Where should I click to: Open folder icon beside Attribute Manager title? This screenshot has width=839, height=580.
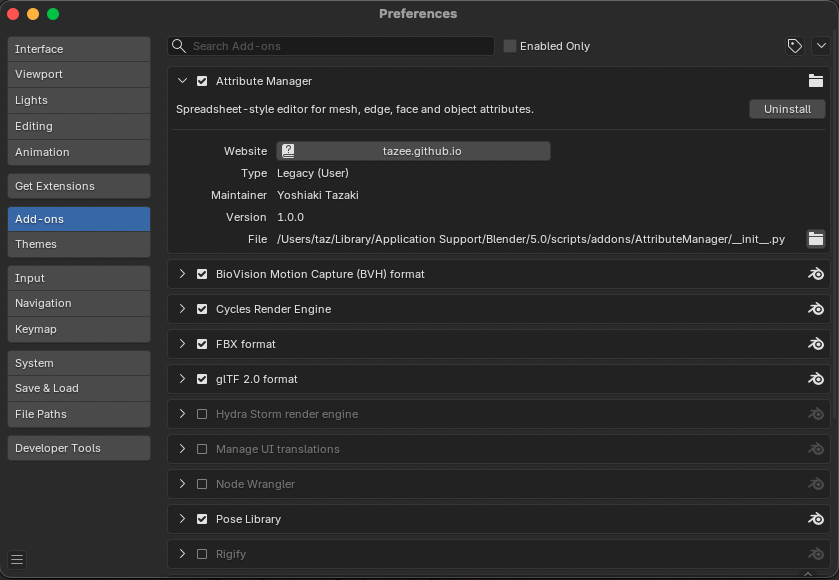(816, 81)
